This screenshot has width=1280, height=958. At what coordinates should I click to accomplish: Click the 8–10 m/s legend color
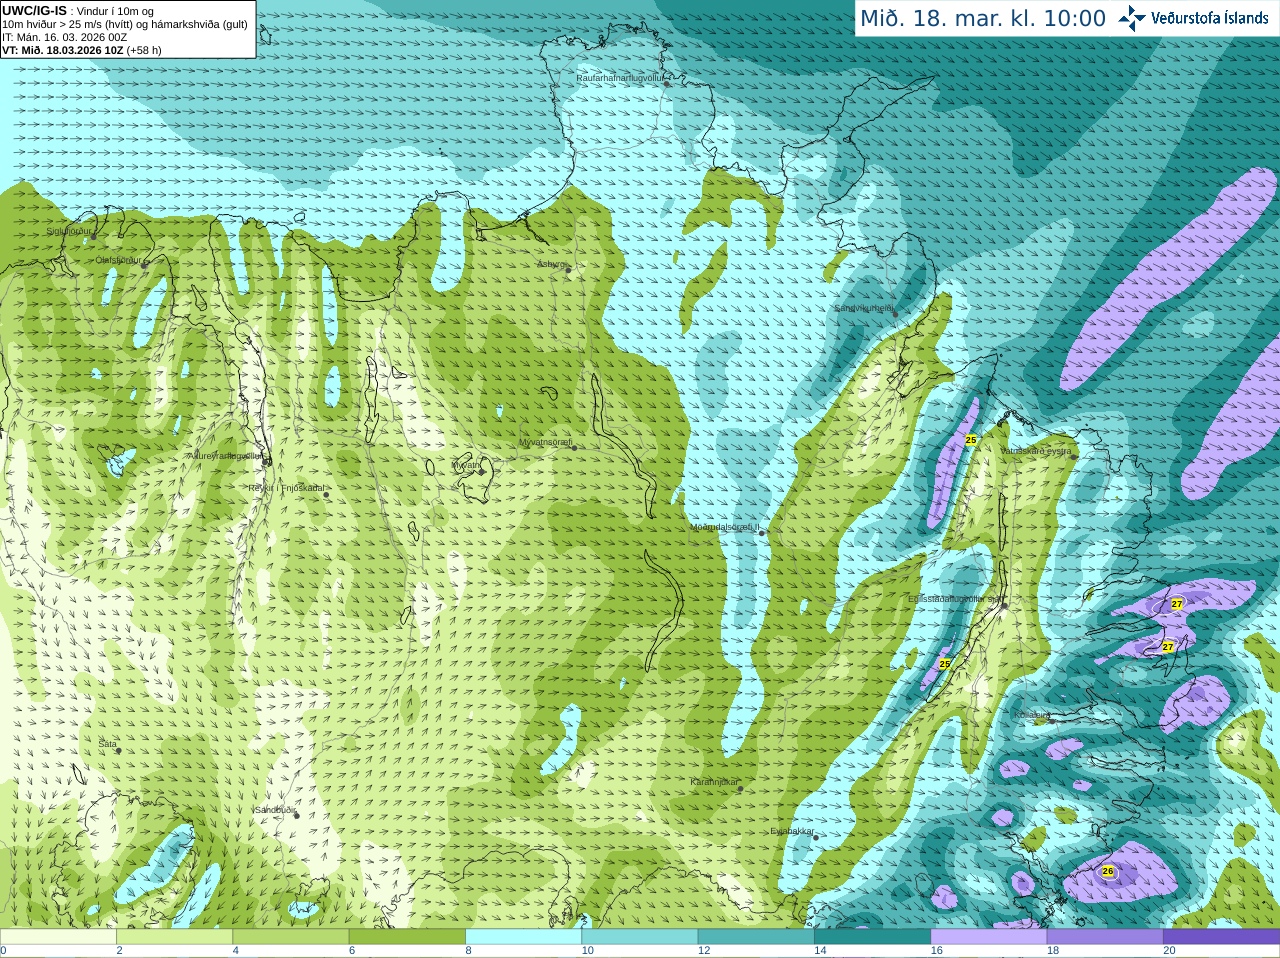(x=523, y=936)
